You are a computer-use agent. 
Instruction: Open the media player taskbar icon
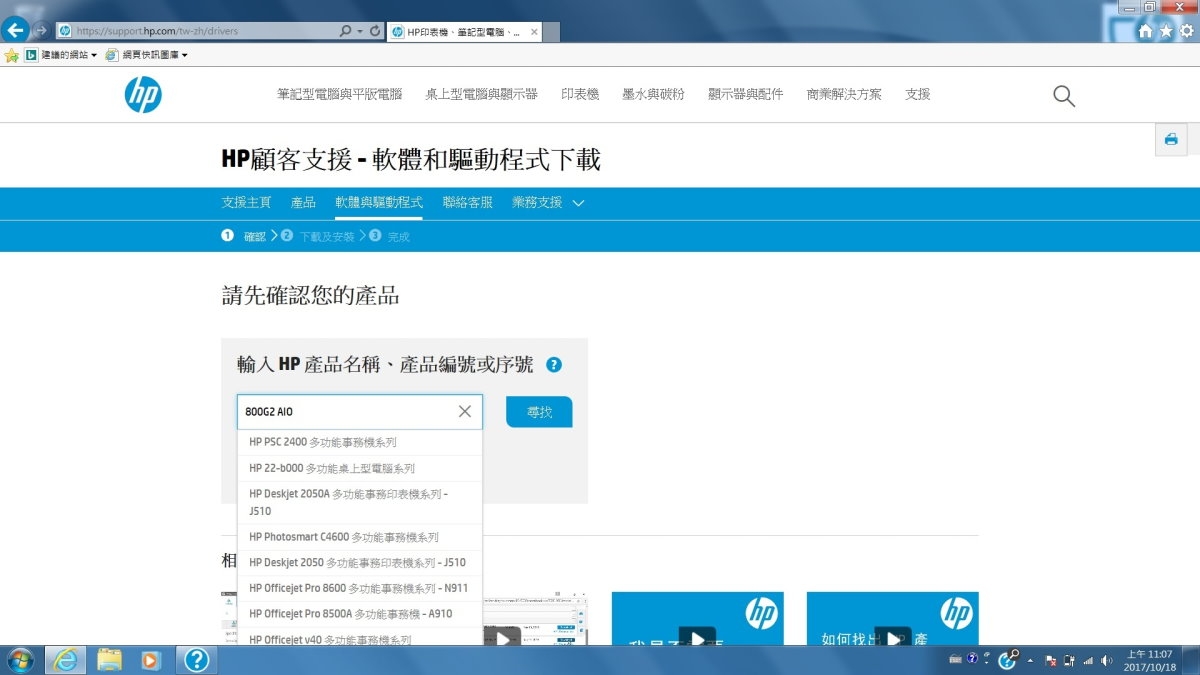click(x=152, y=660)
